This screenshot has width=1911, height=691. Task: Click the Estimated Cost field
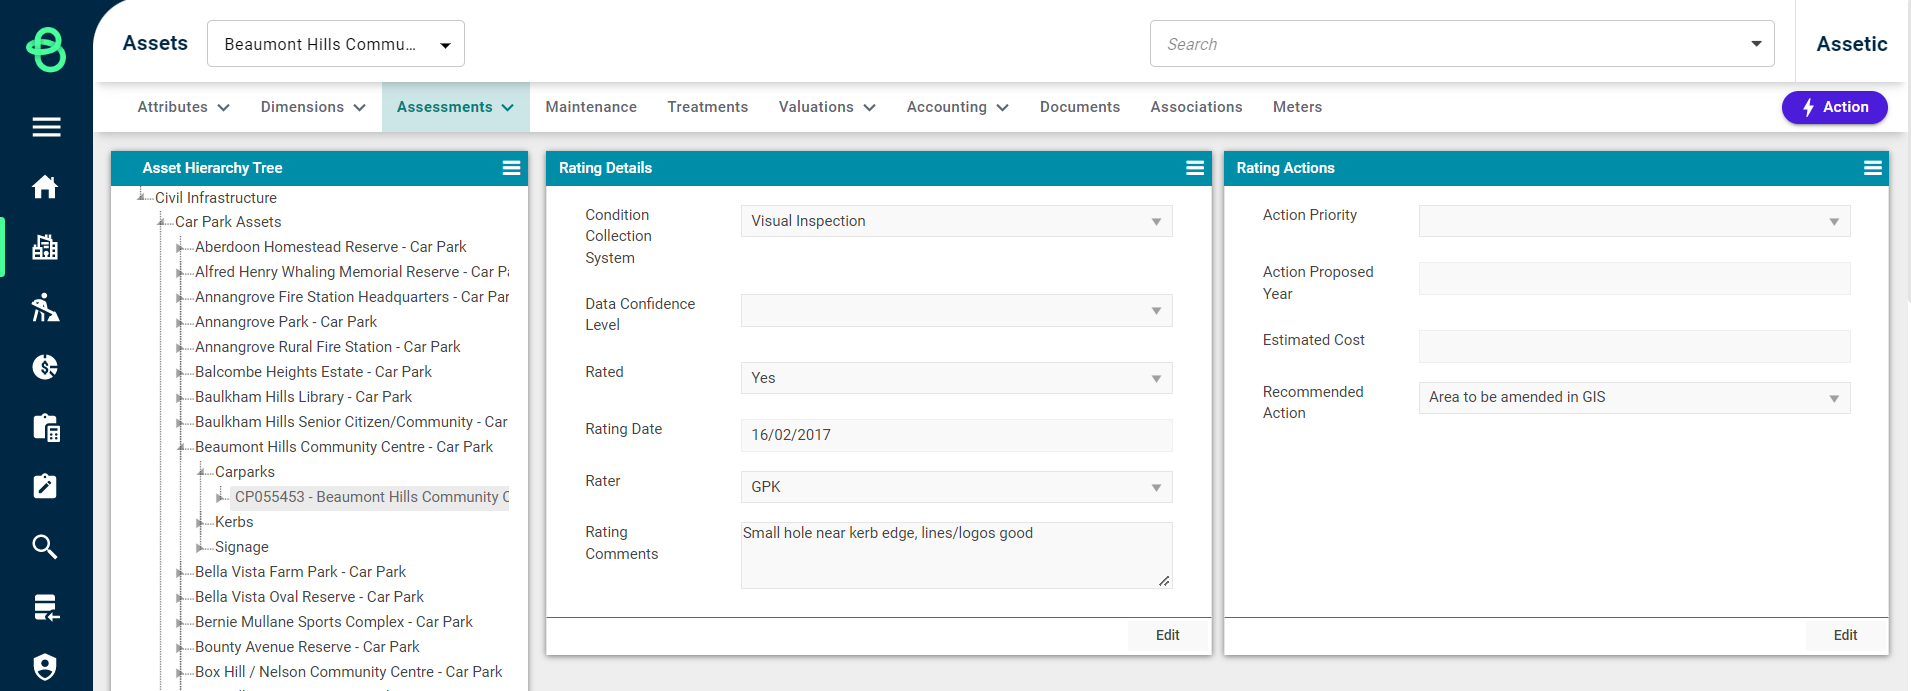click(1634, 346)
